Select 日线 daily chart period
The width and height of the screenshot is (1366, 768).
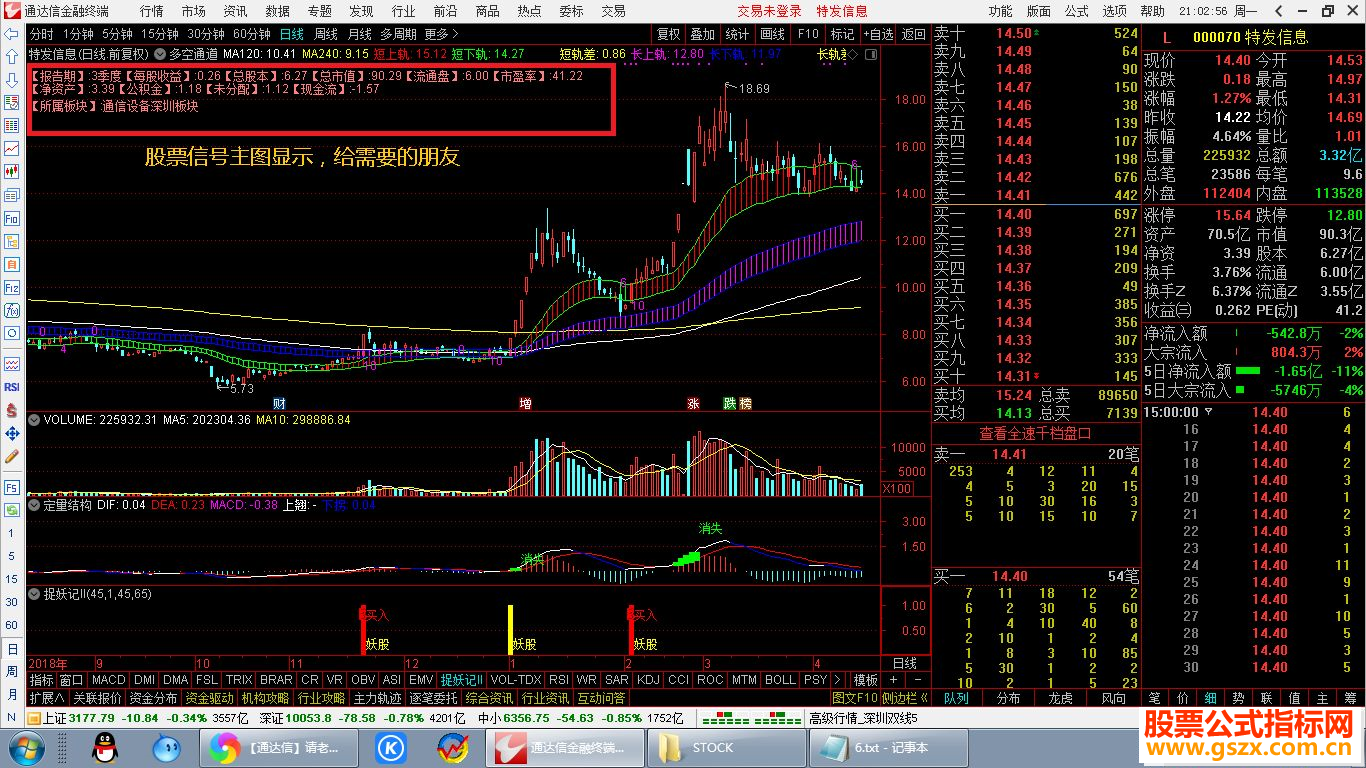[x=292, y=34]
